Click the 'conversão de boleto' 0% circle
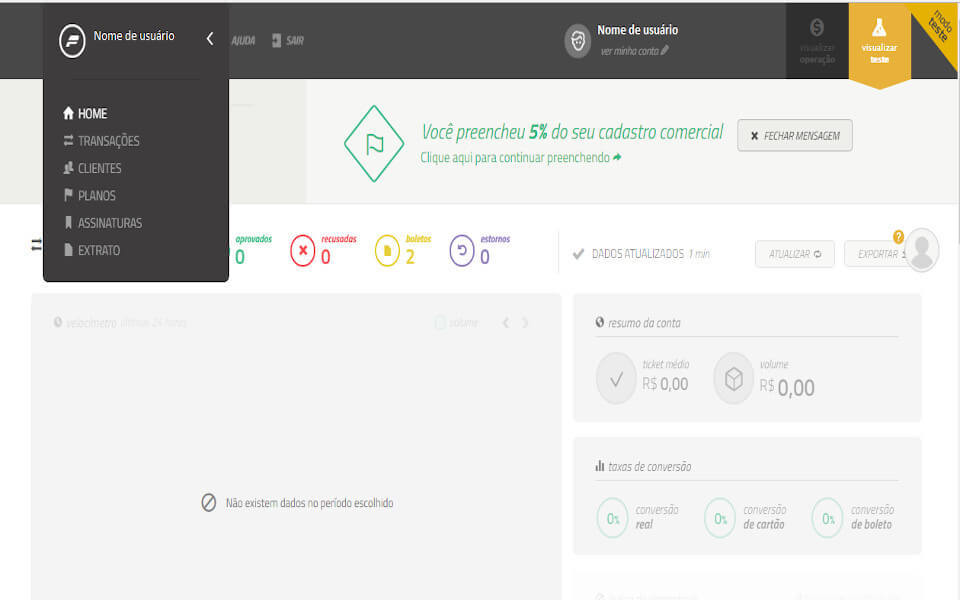 pyautogui.click(x=828, y=518)
